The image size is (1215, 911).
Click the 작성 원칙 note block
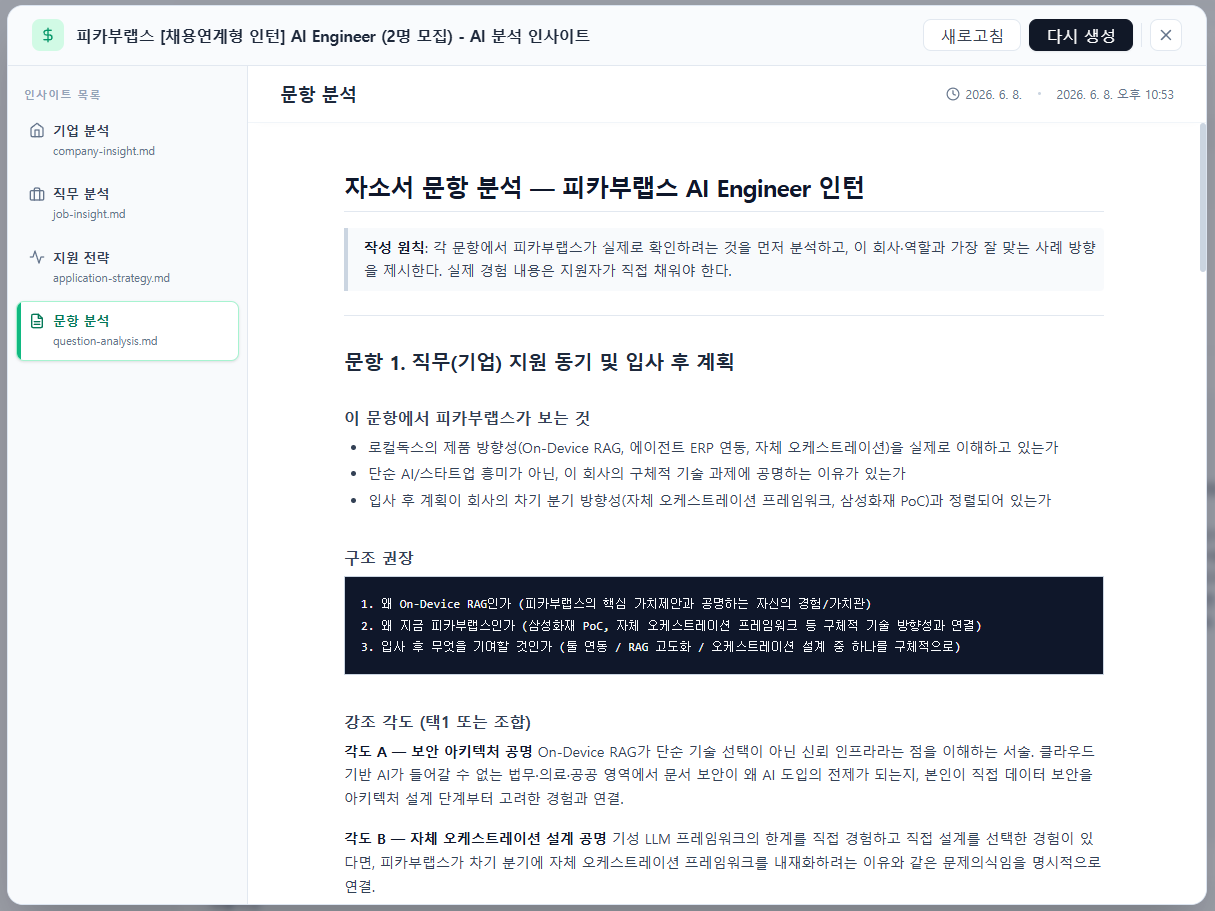click(x=724, y=258)
